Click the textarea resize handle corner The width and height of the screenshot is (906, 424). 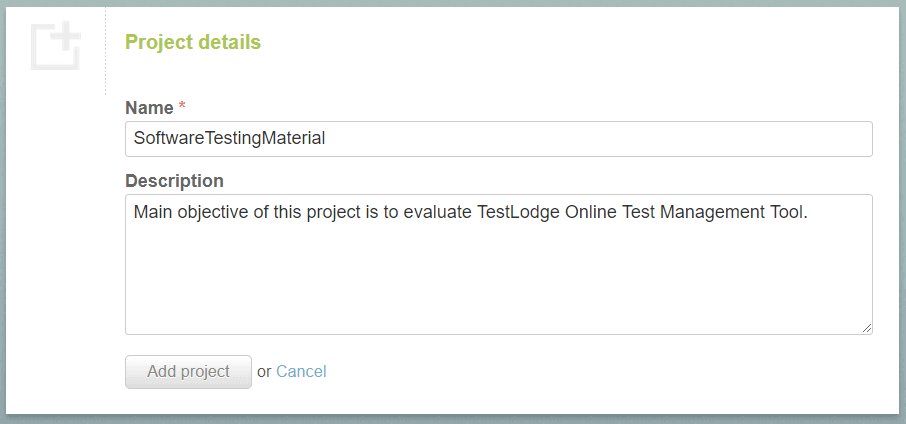coord(867,328)
